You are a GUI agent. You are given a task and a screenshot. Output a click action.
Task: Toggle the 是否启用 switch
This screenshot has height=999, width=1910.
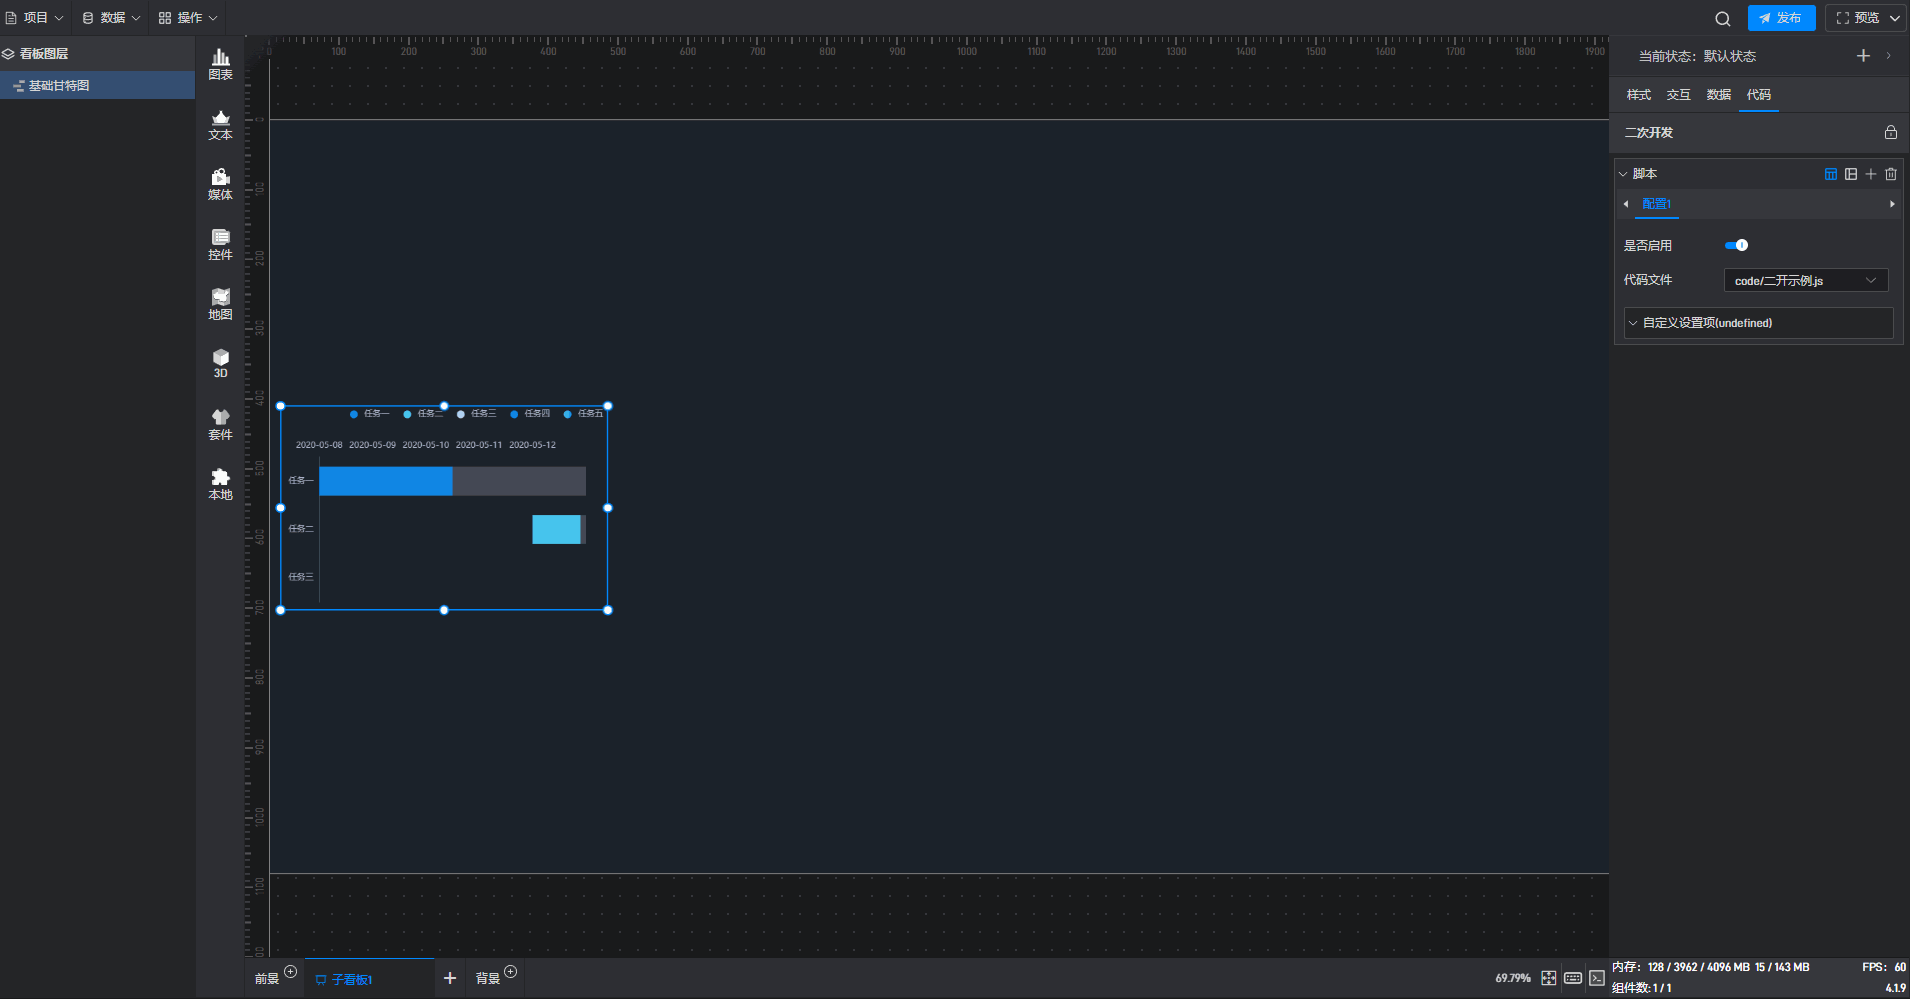[x=1736, y=245]
